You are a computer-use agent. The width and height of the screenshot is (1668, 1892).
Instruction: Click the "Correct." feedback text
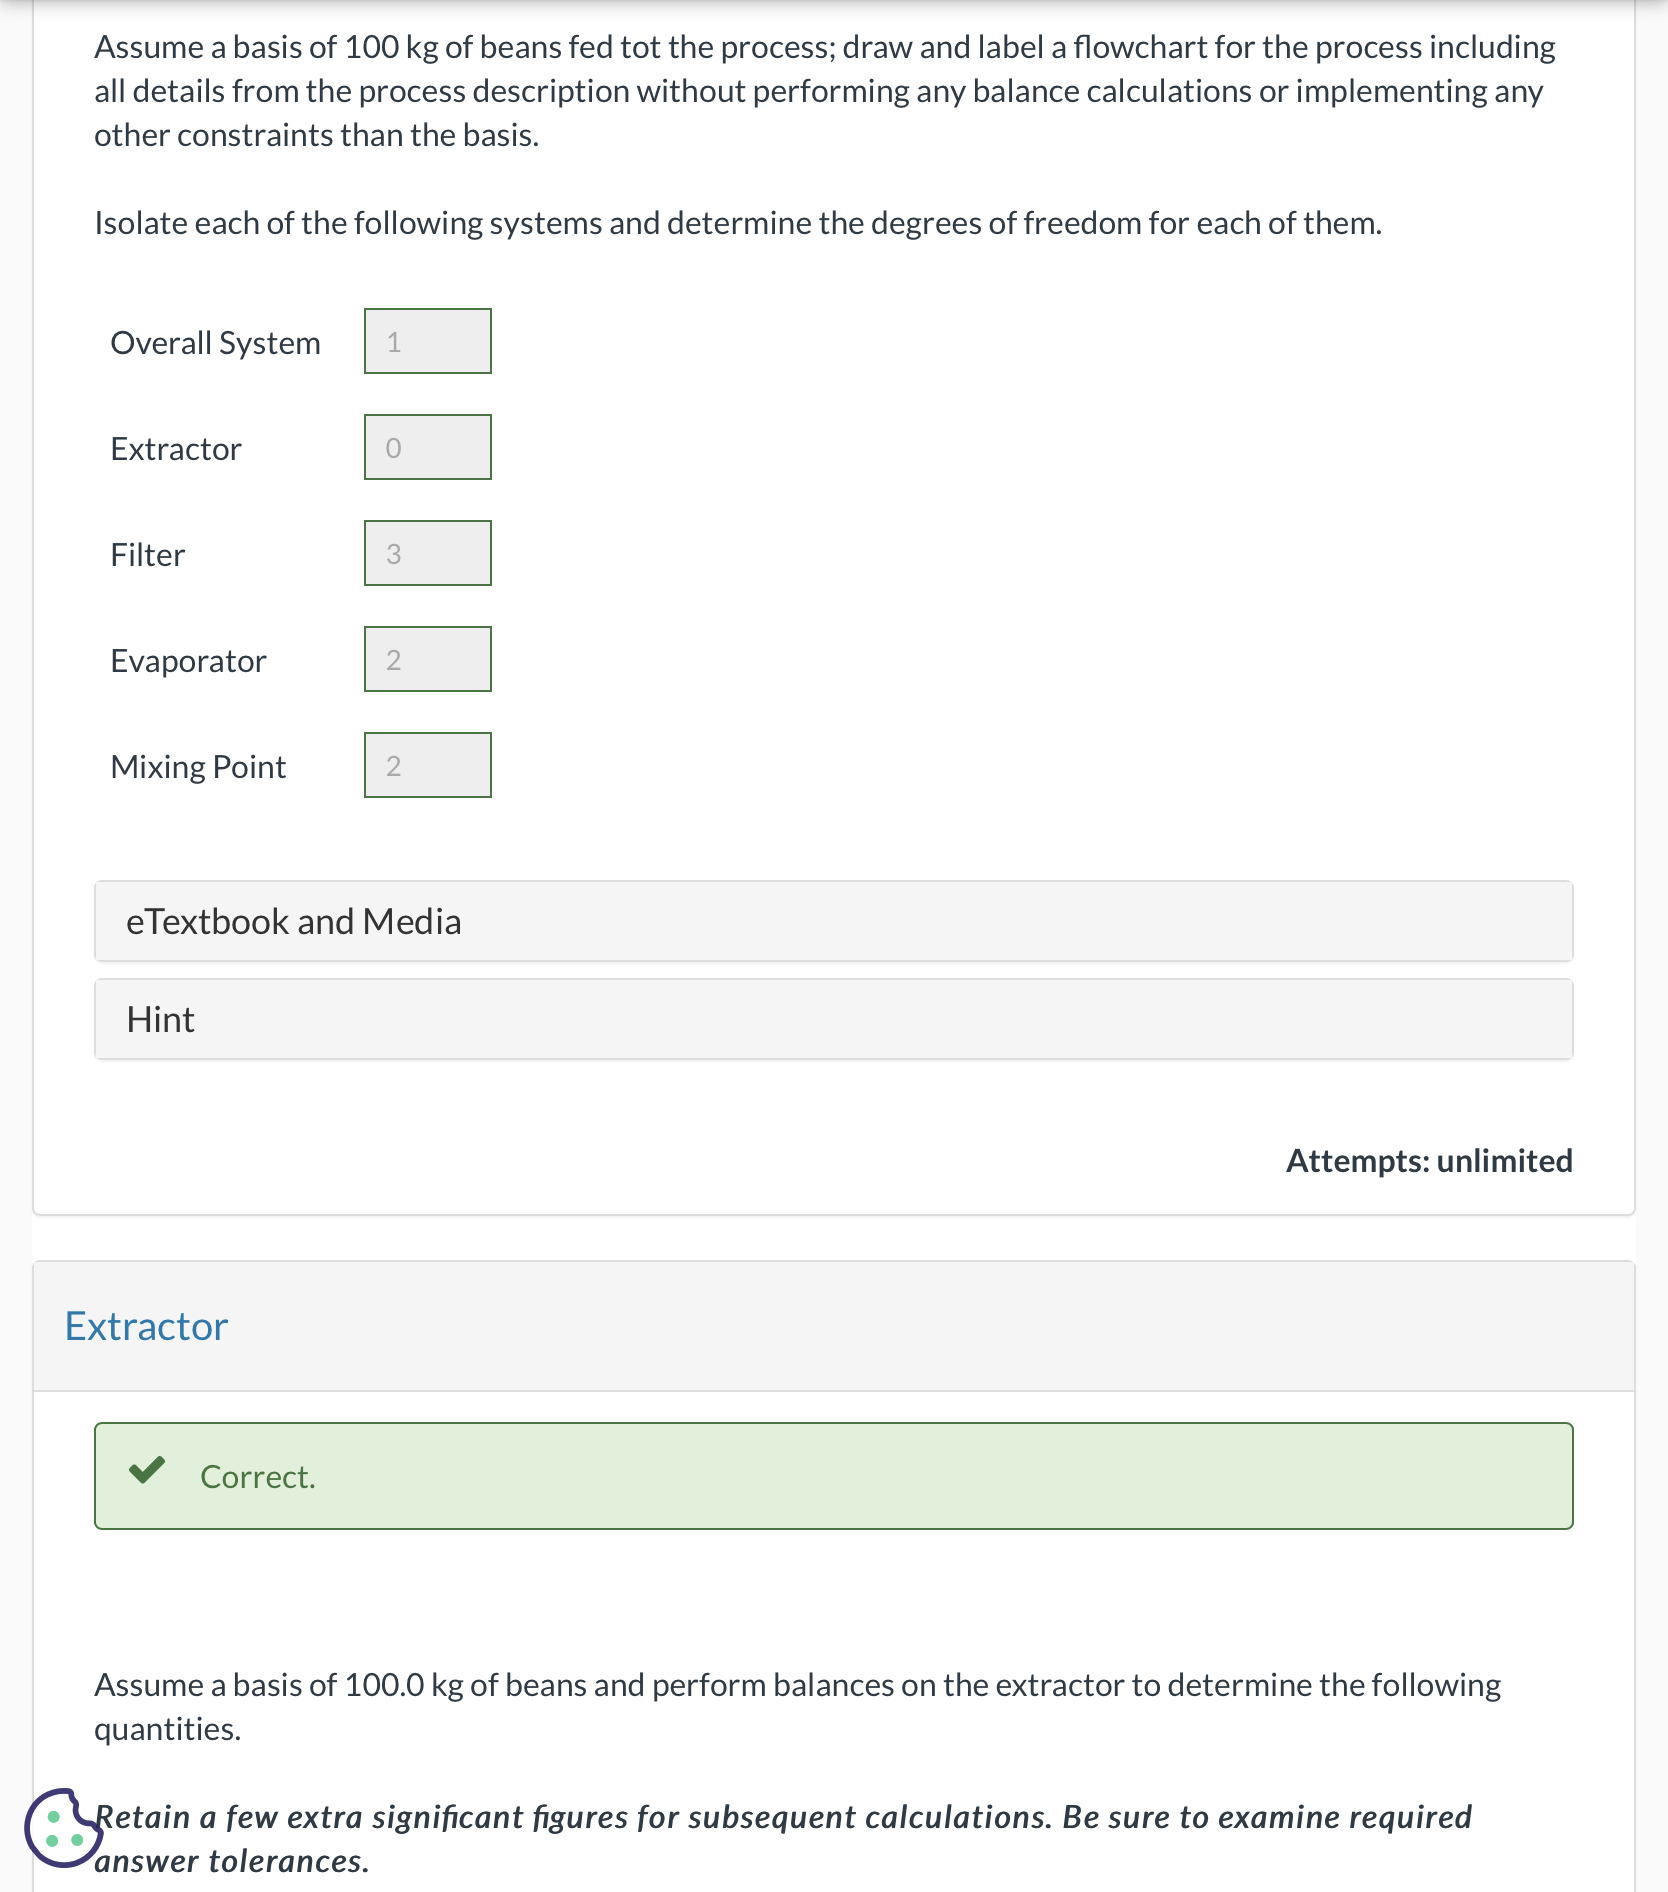pos(258,1477)
